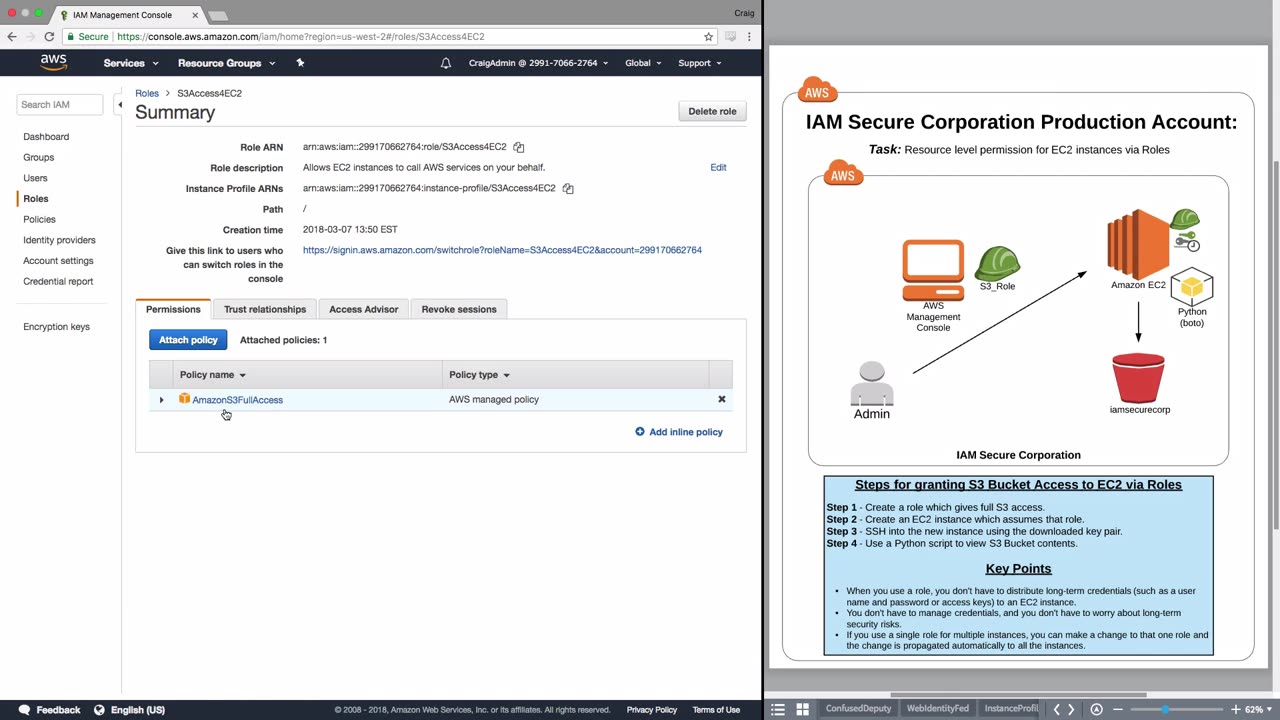The width and height of the screenshot is (1280, 720).
Task: Bookmark this page with the star icon
Action: click(709, 37)
